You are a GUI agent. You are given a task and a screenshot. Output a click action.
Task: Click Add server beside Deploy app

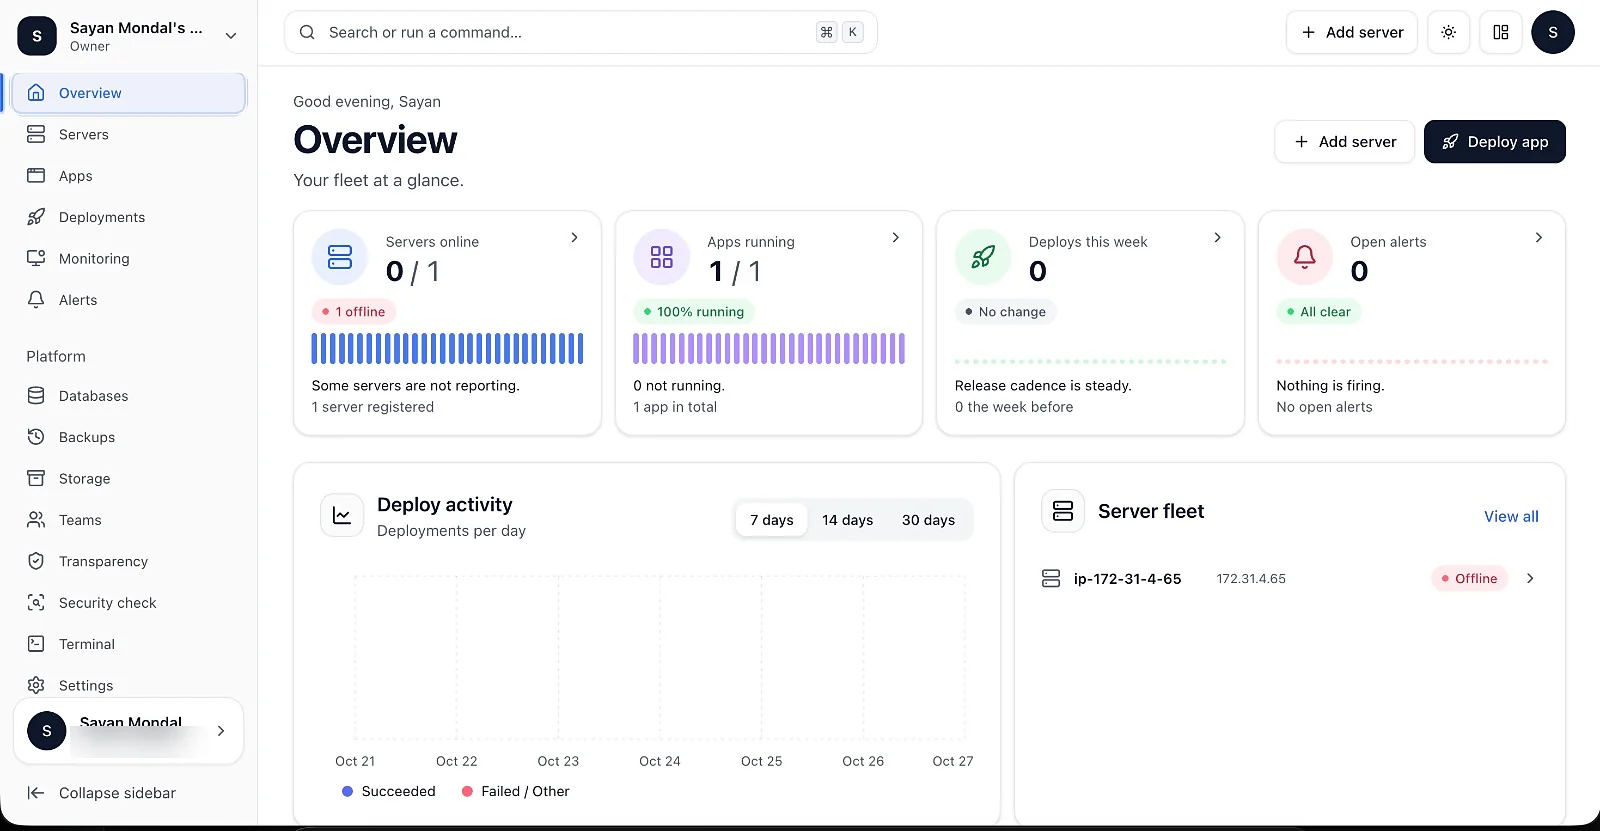pos(1345,142)
